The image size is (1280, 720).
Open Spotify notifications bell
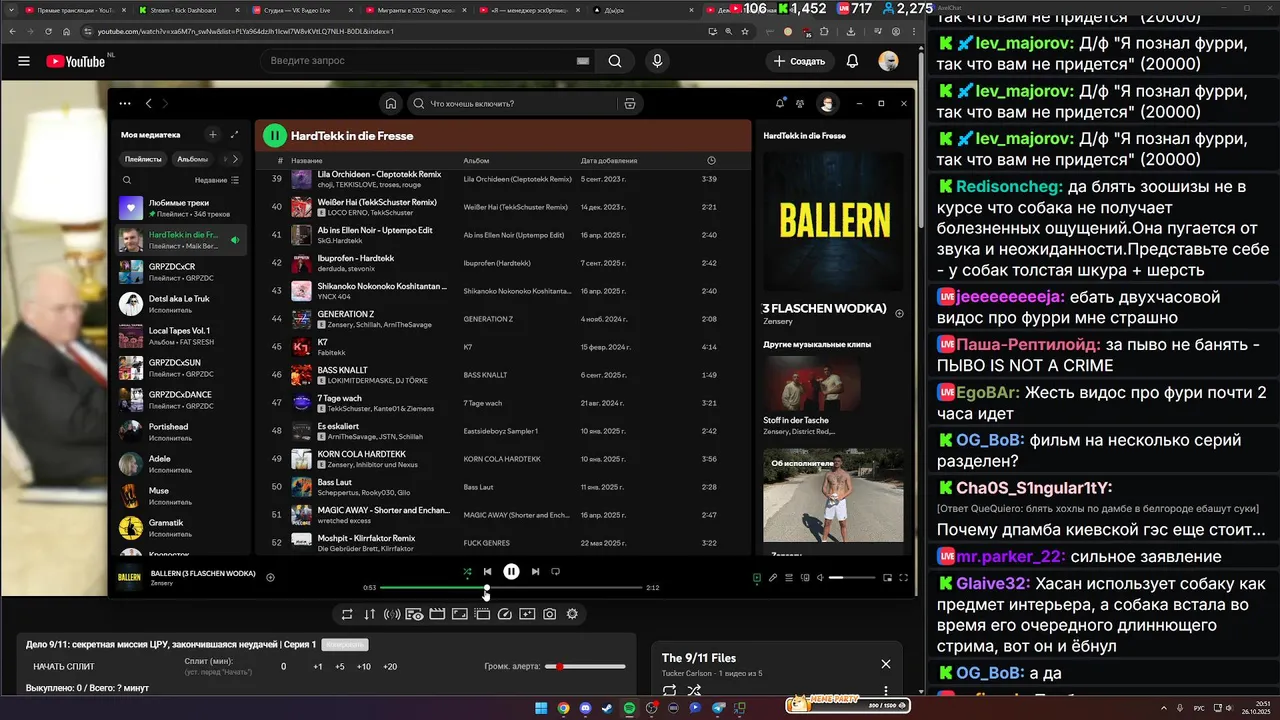(x=780, y=103)
